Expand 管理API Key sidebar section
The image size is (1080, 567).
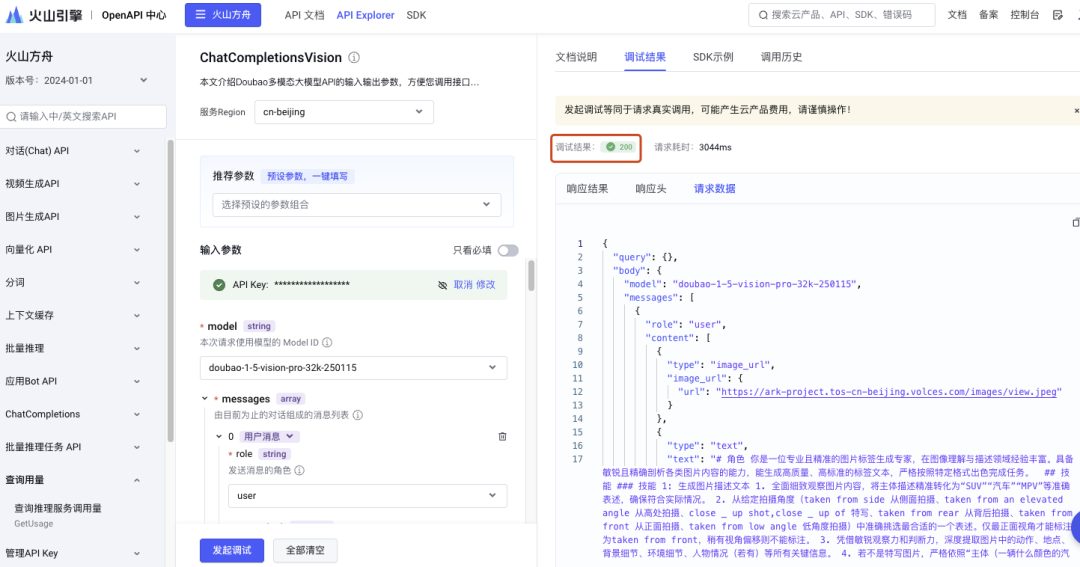pos(73,553)
